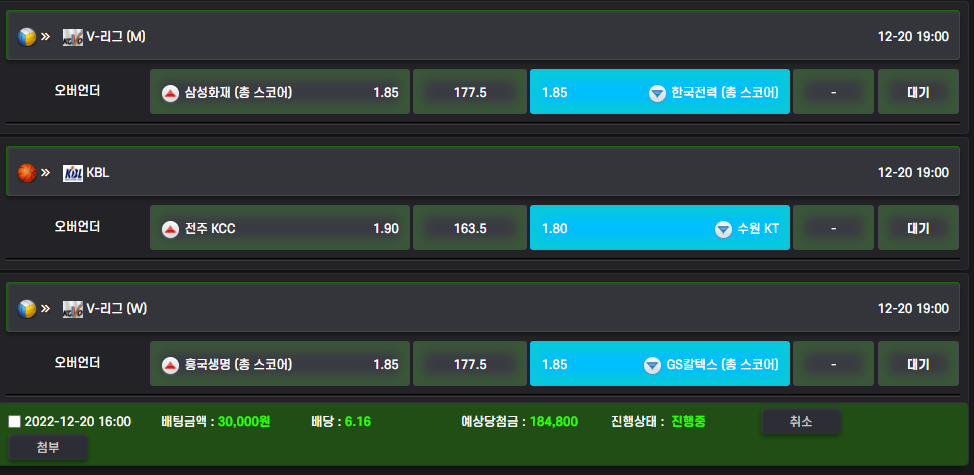Click the volleyball icon in V-리그 (W) header
Viewport: 974px width, 475px height.
(x=27, y=309)
